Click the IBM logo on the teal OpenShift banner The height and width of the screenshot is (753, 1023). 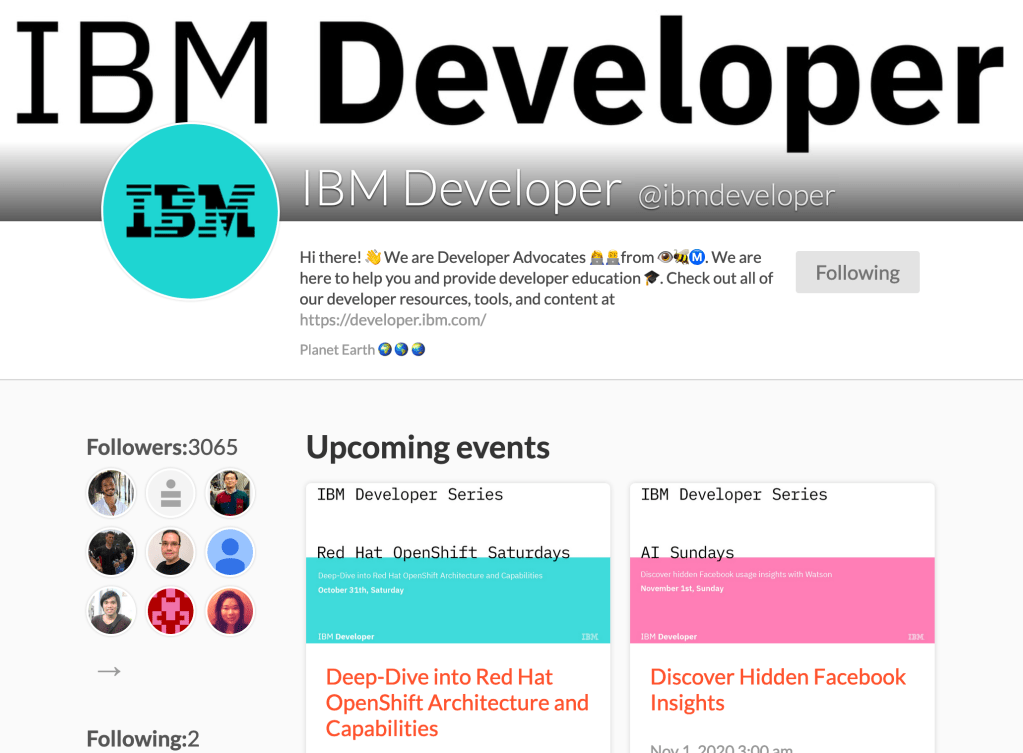[x=589, y=636]
